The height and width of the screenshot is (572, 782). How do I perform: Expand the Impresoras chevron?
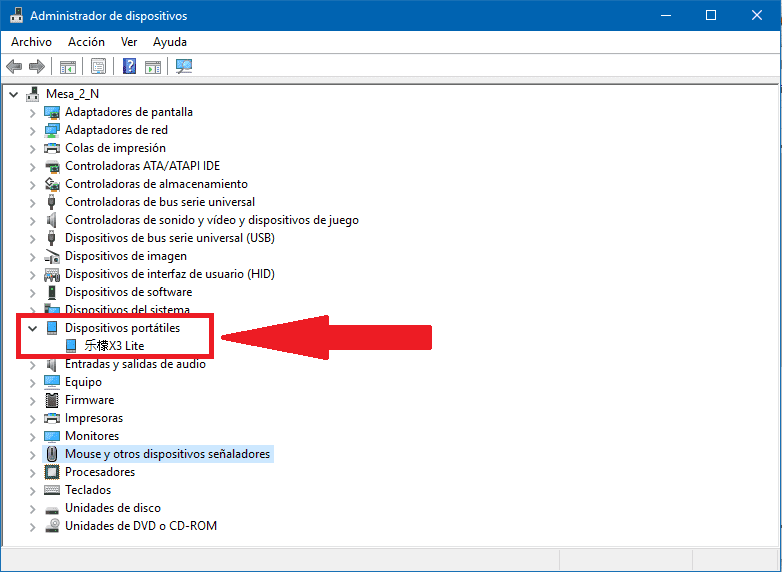[32, 418]
